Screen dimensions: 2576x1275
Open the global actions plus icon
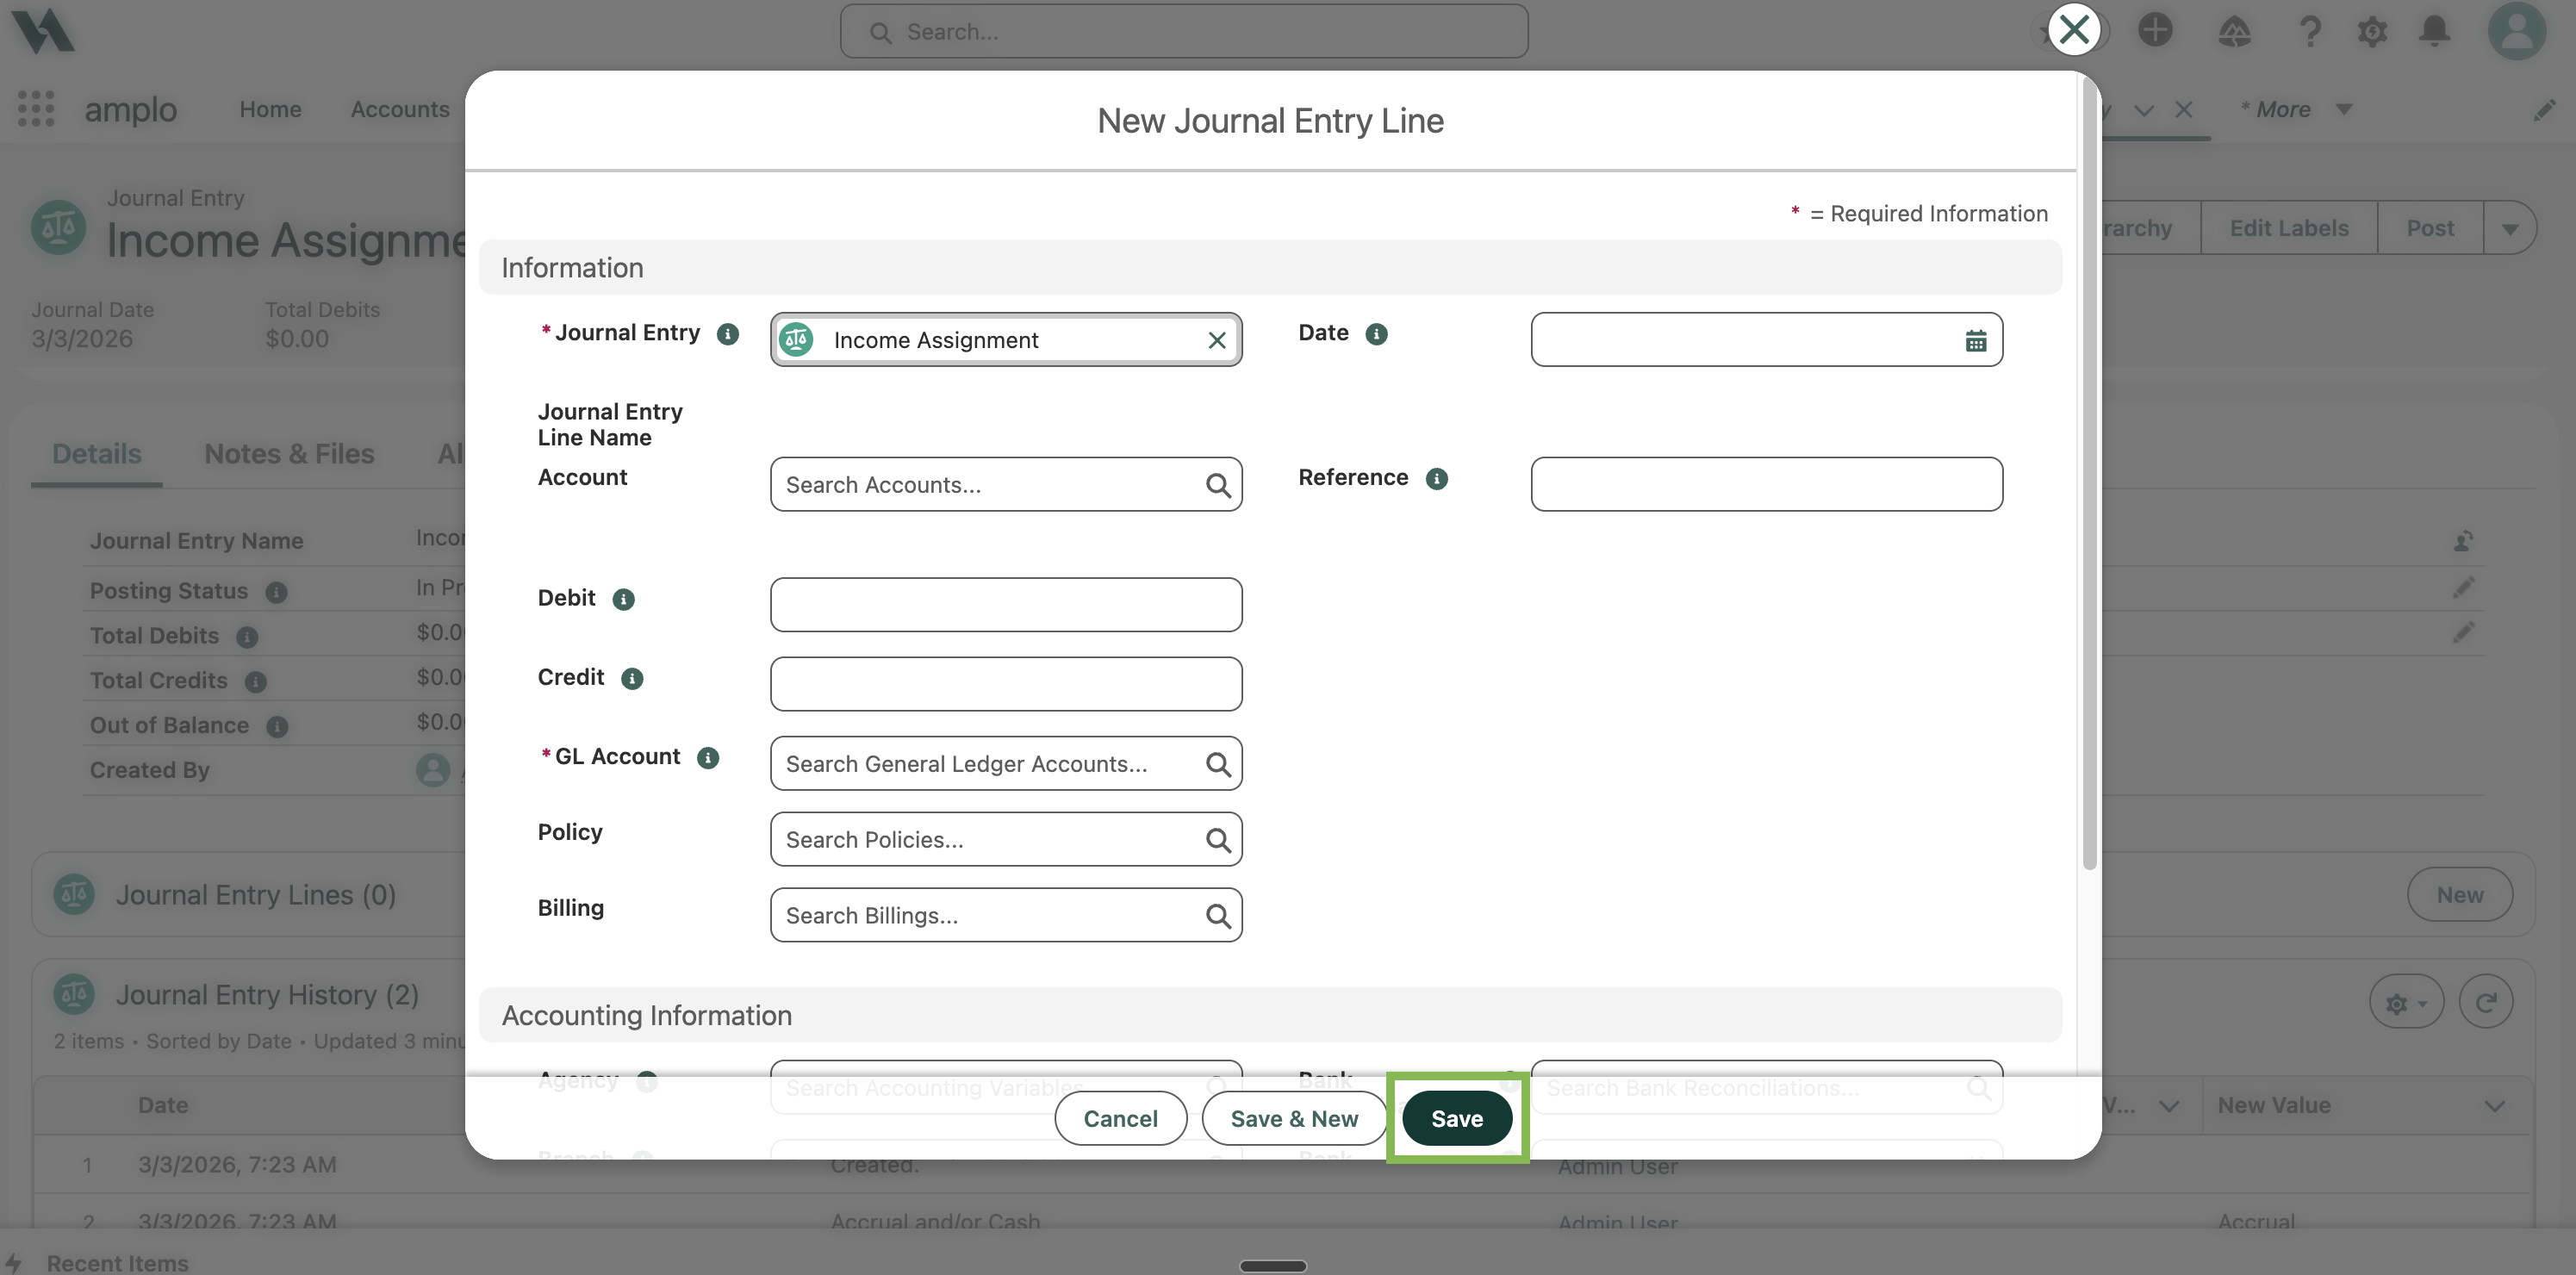click(x=2155, y=30)
